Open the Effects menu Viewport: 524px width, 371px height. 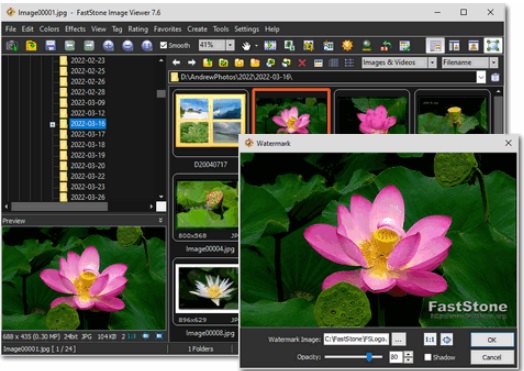point(75,29)
